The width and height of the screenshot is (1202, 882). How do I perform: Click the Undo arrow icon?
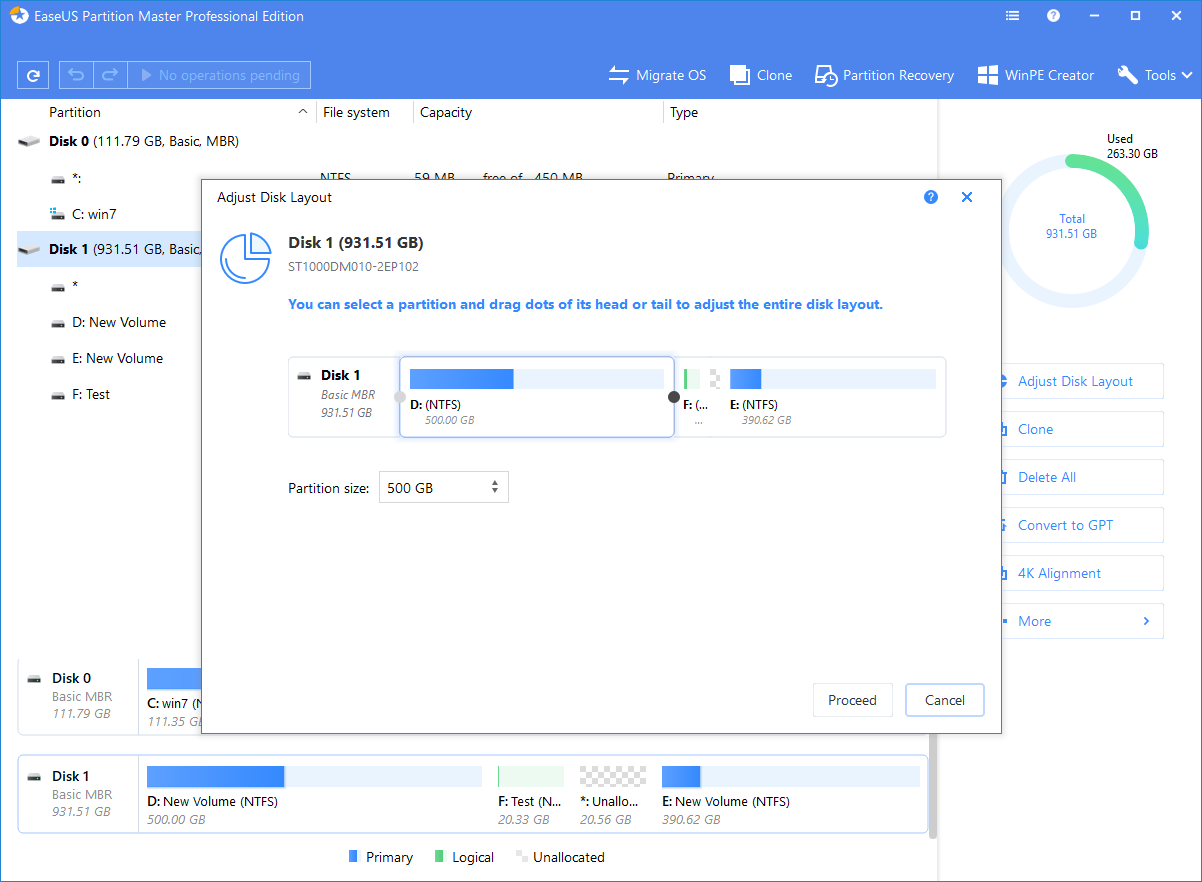(76, 75)
